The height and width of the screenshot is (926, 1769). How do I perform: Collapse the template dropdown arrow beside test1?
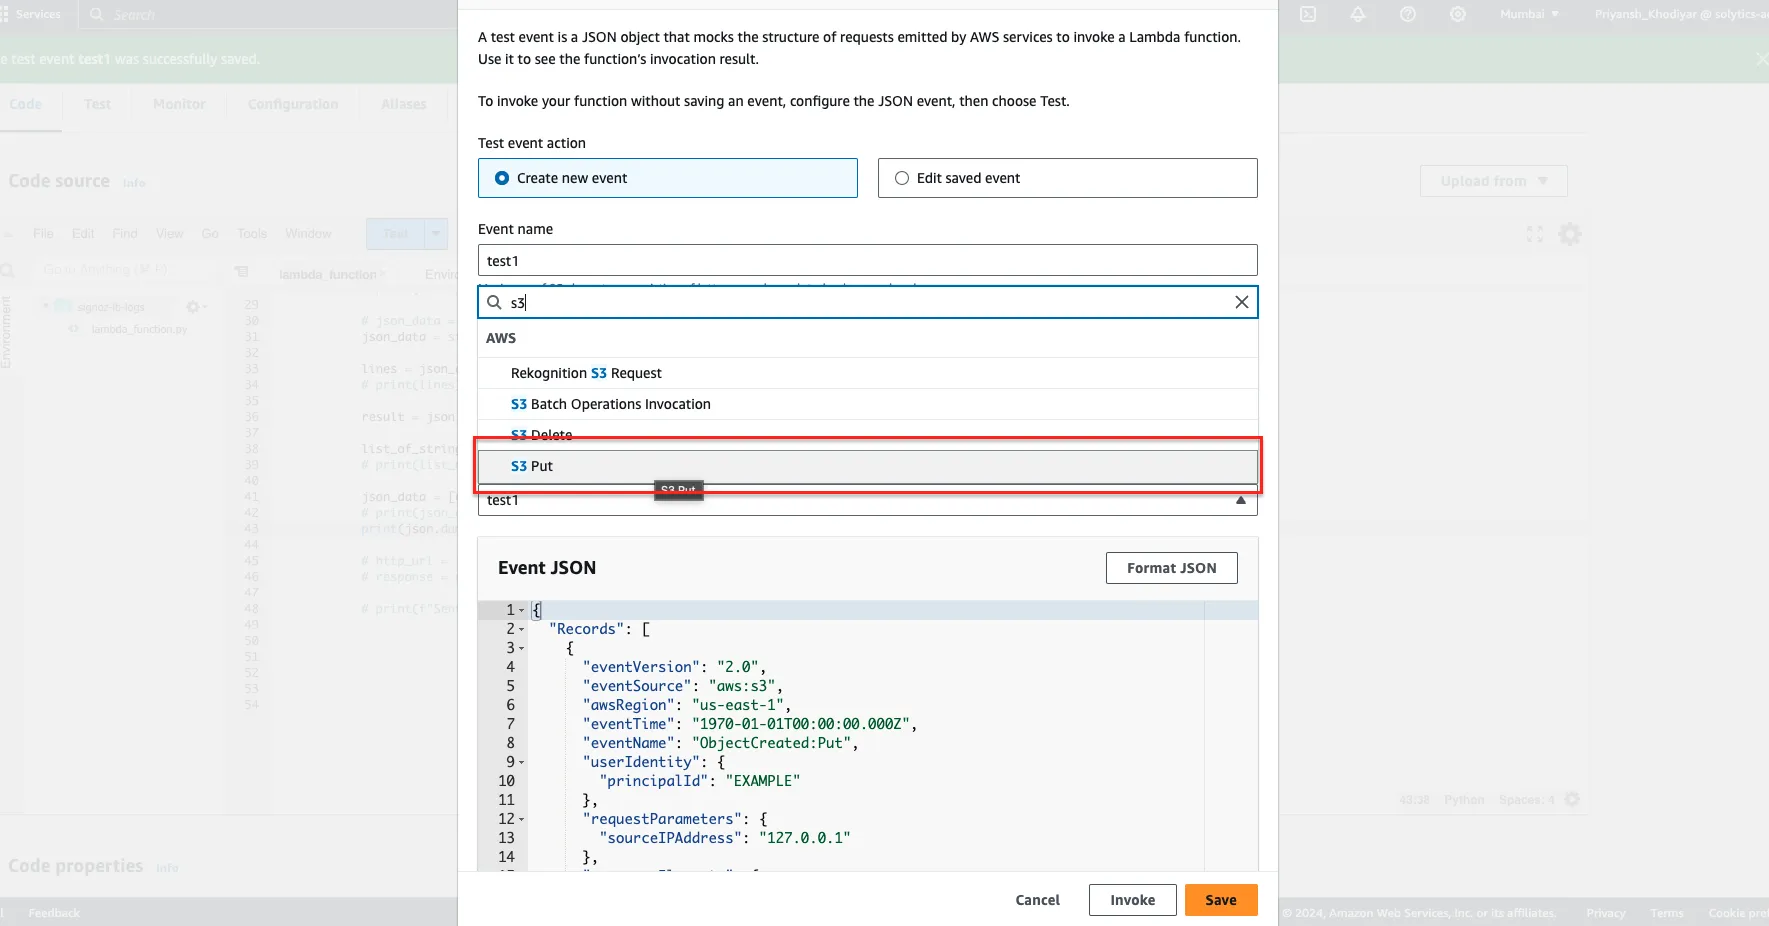pos(1241,500)
